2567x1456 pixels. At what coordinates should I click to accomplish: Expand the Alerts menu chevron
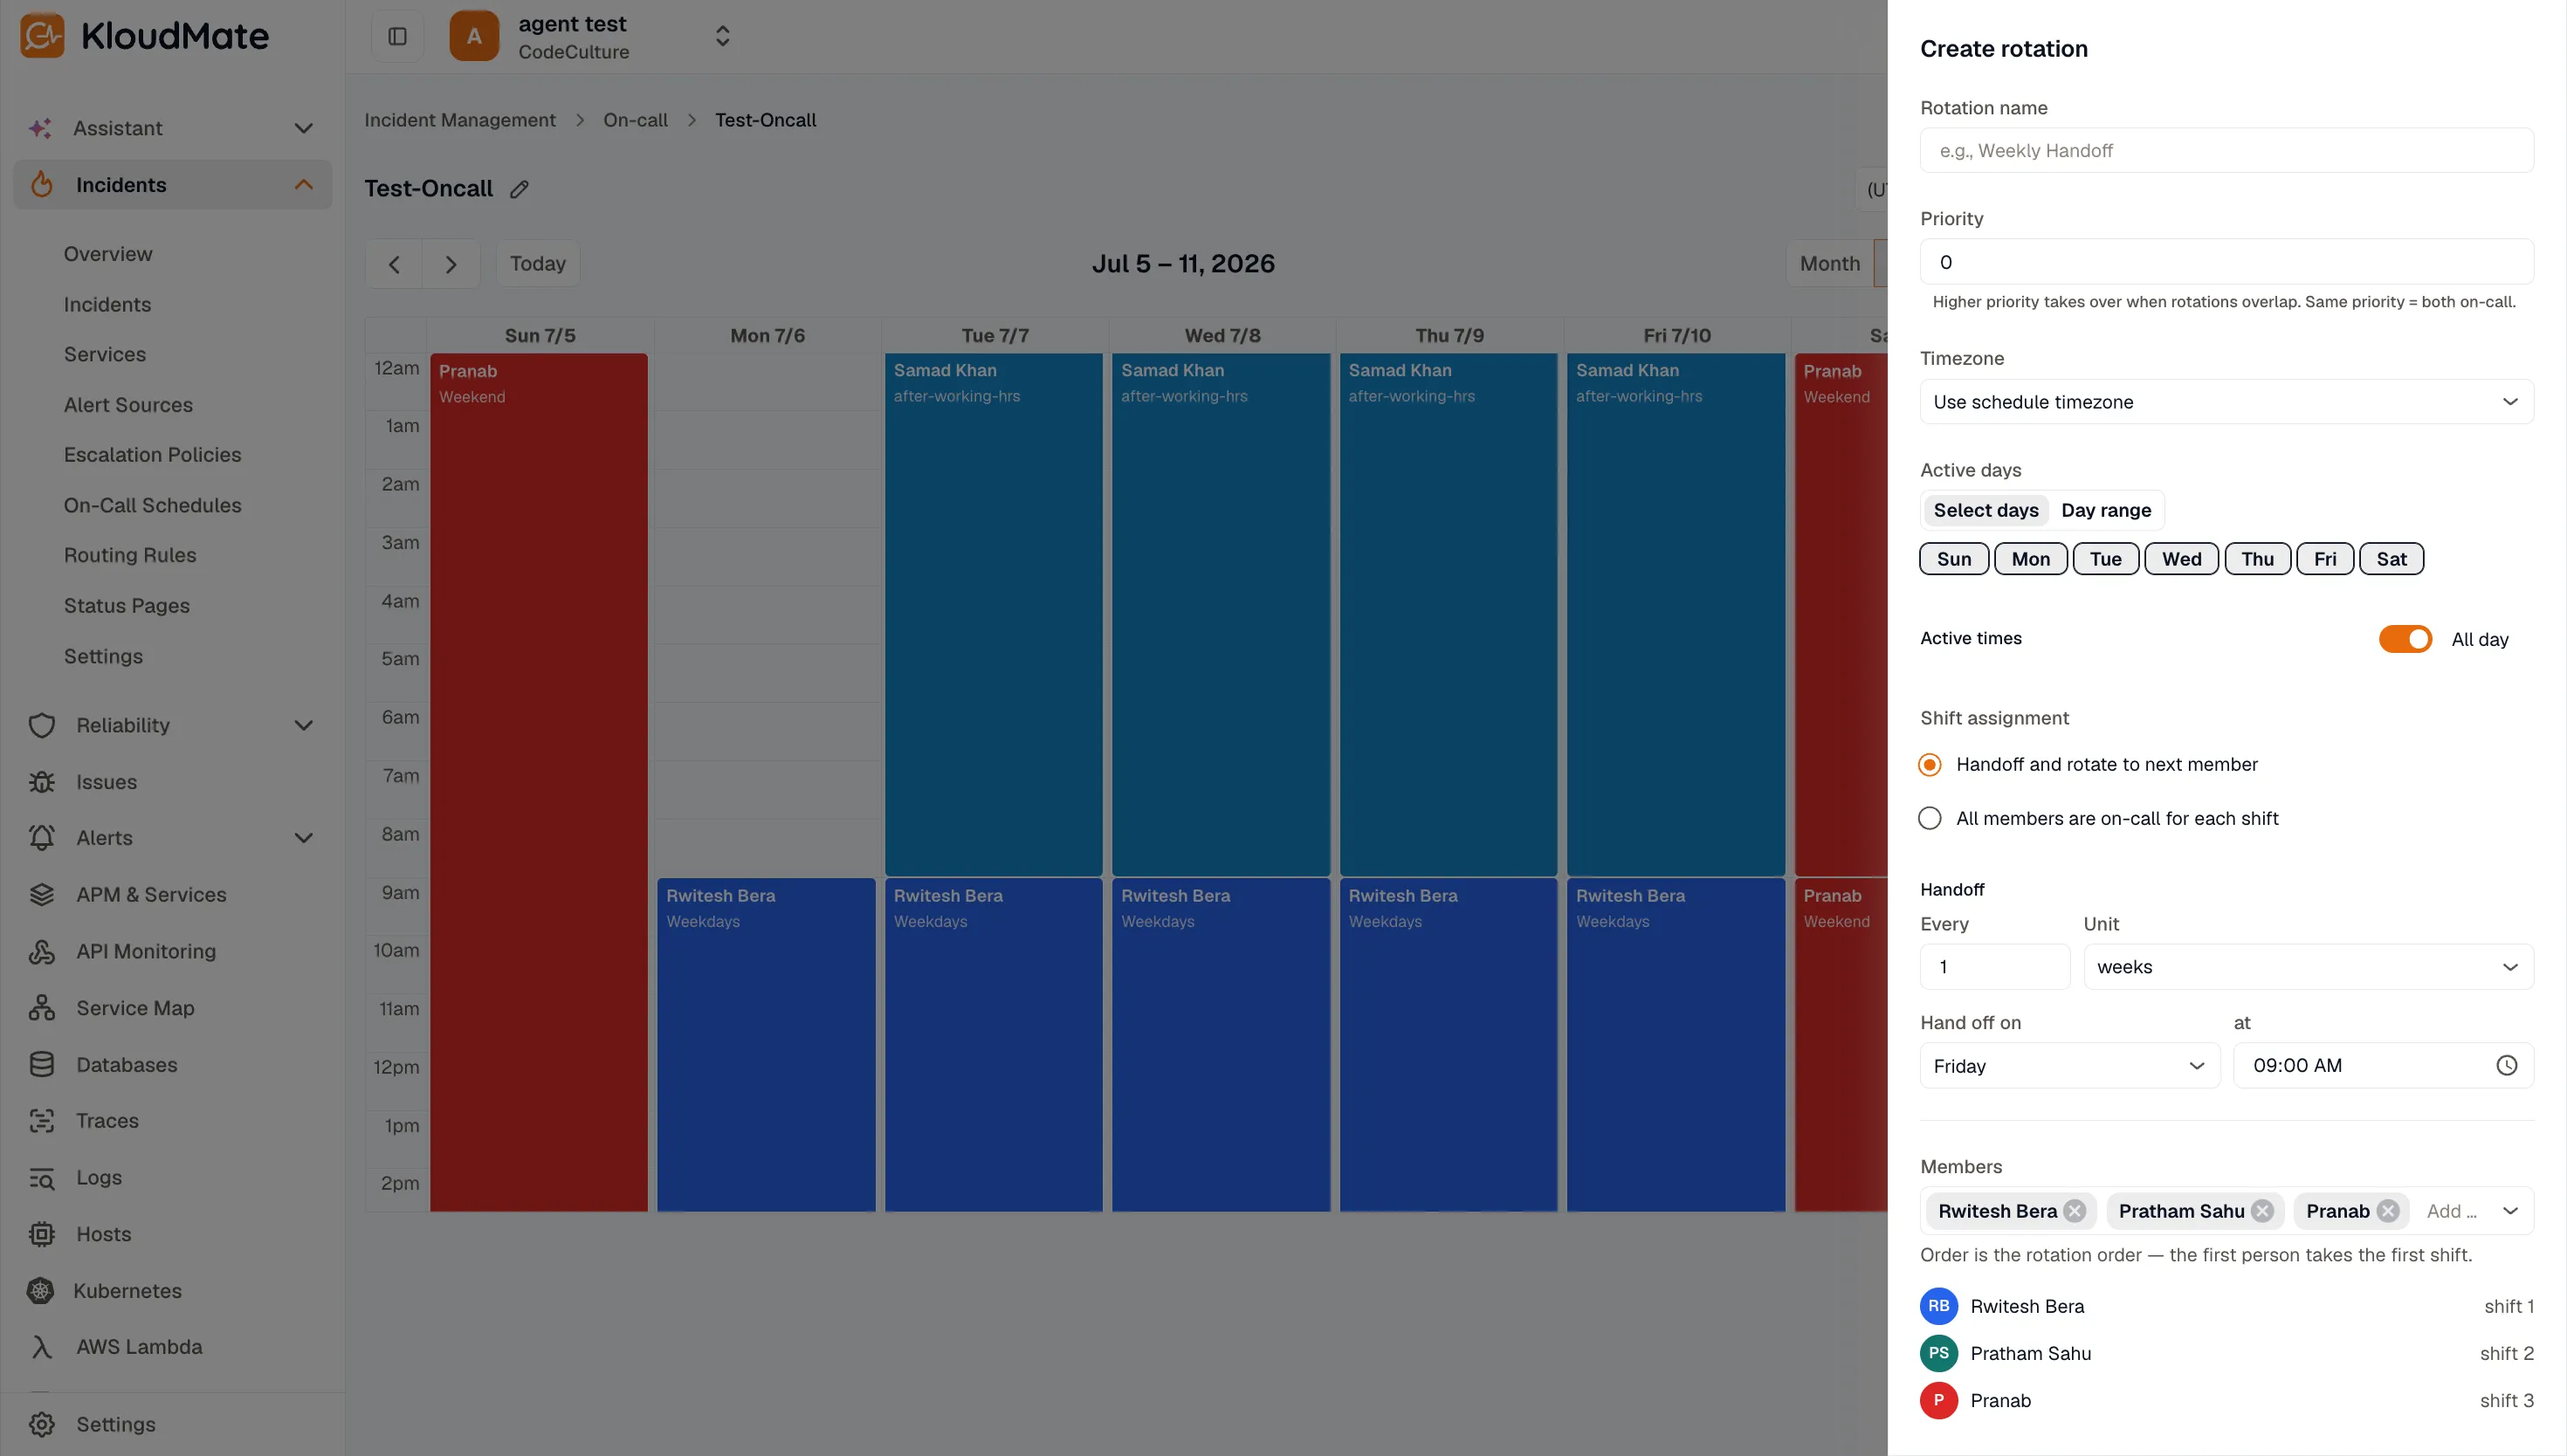[x=304, y=838]
